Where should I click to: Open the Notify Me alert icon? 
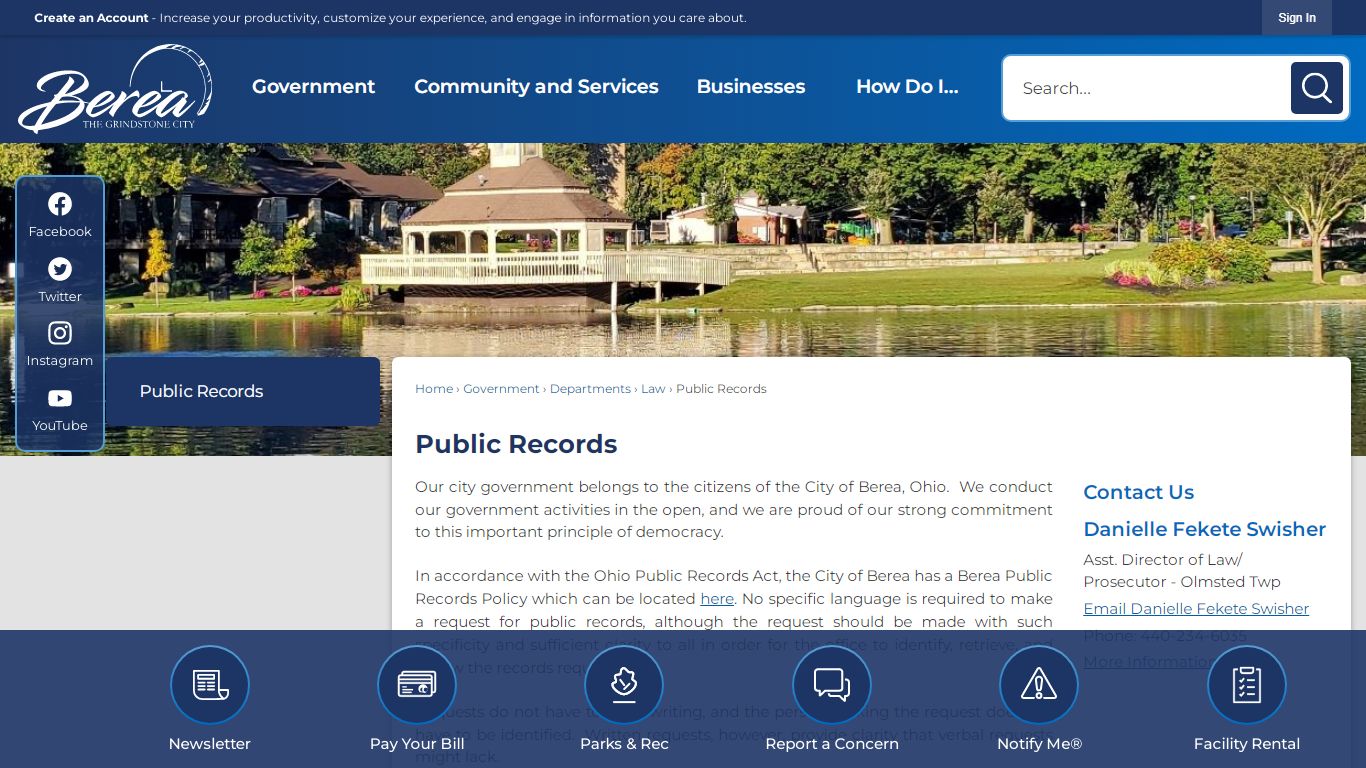[1039, 685]
